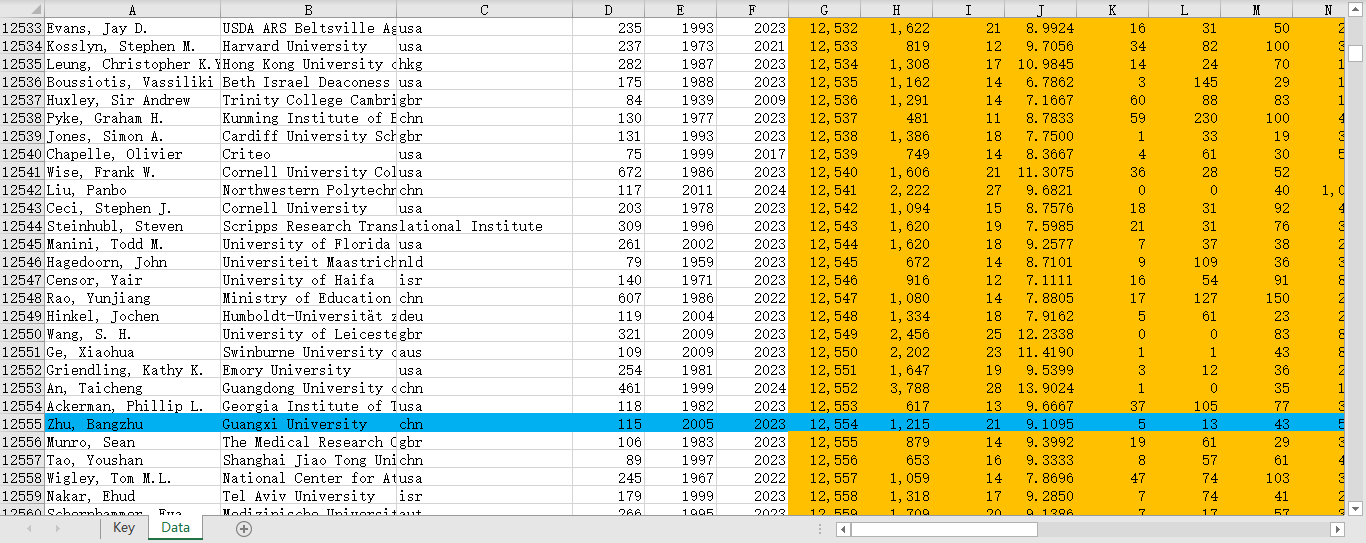
Task: Click the previous sheet navigation arrow
Action: (30, 528)
